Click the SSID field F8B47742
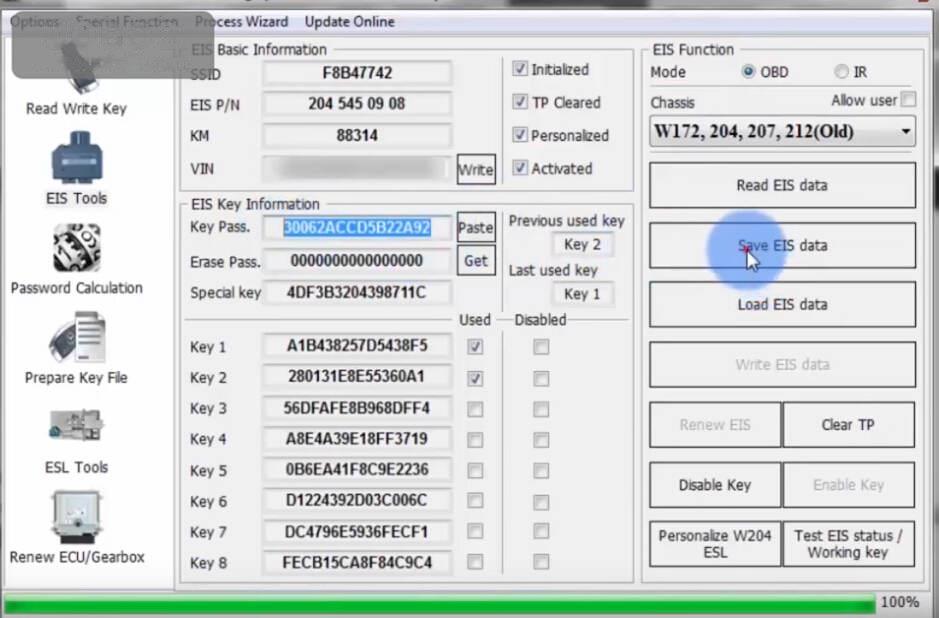939x618 pixels. point(357,73)
